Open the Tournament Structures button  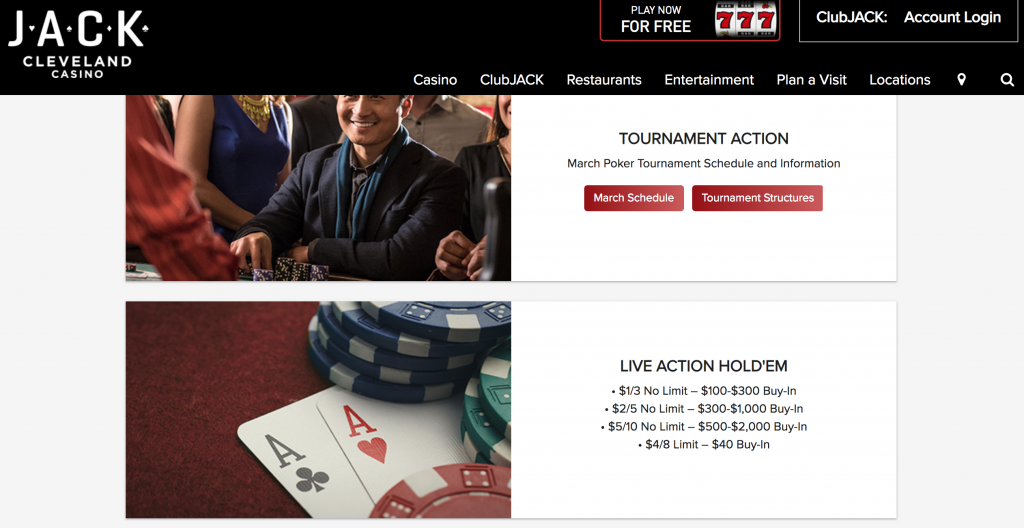coord(758,198)
